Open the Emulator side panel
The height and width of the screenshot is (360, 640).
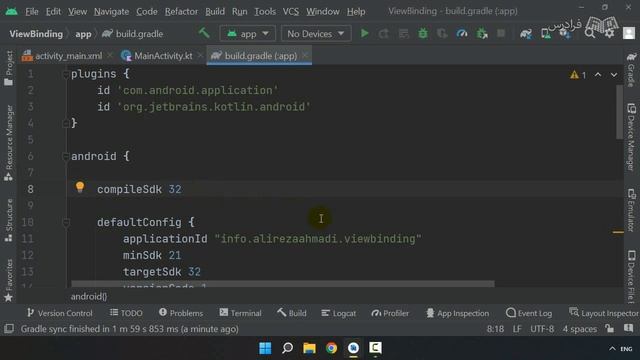(631, 210)
